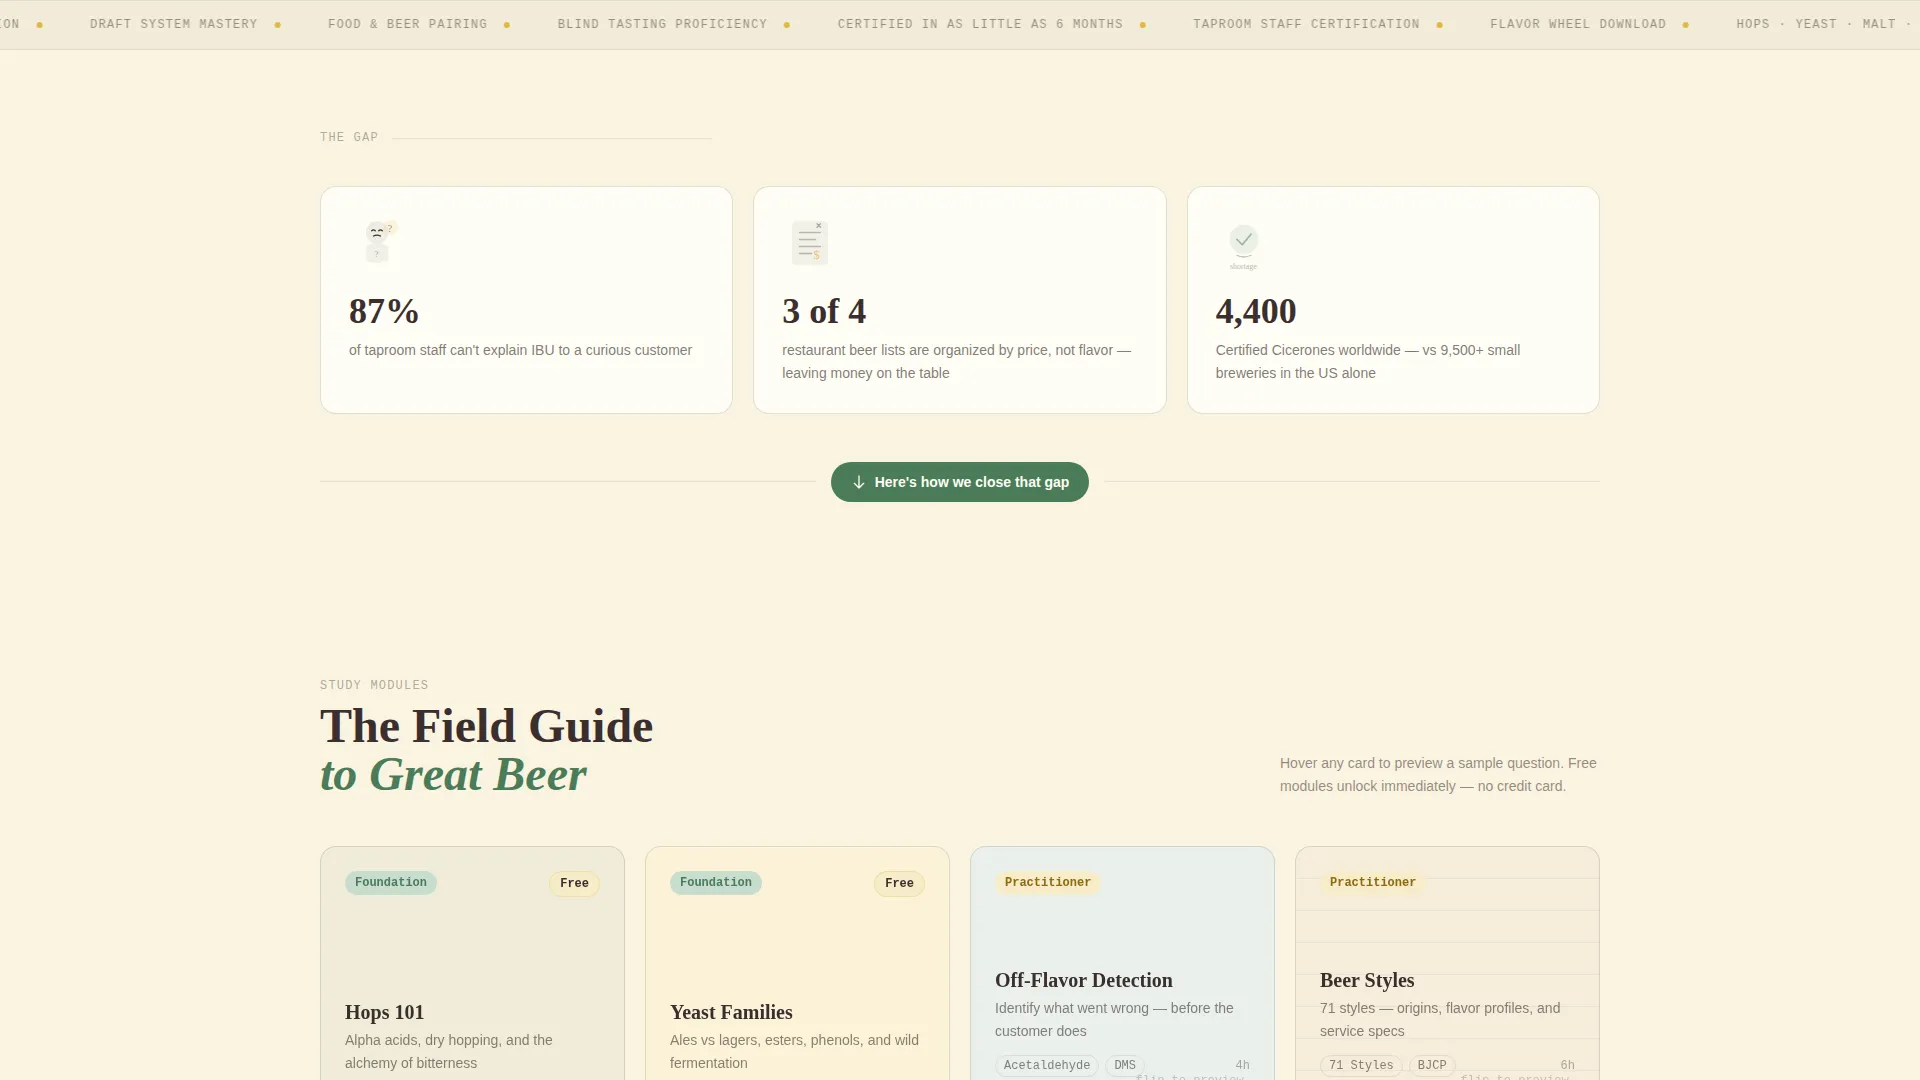Image resolution: width=1920 pixels, height=1080 pixels.
Task: Click '71 styles — origins, flavor profiles' description
Action: (1440, 1020)
